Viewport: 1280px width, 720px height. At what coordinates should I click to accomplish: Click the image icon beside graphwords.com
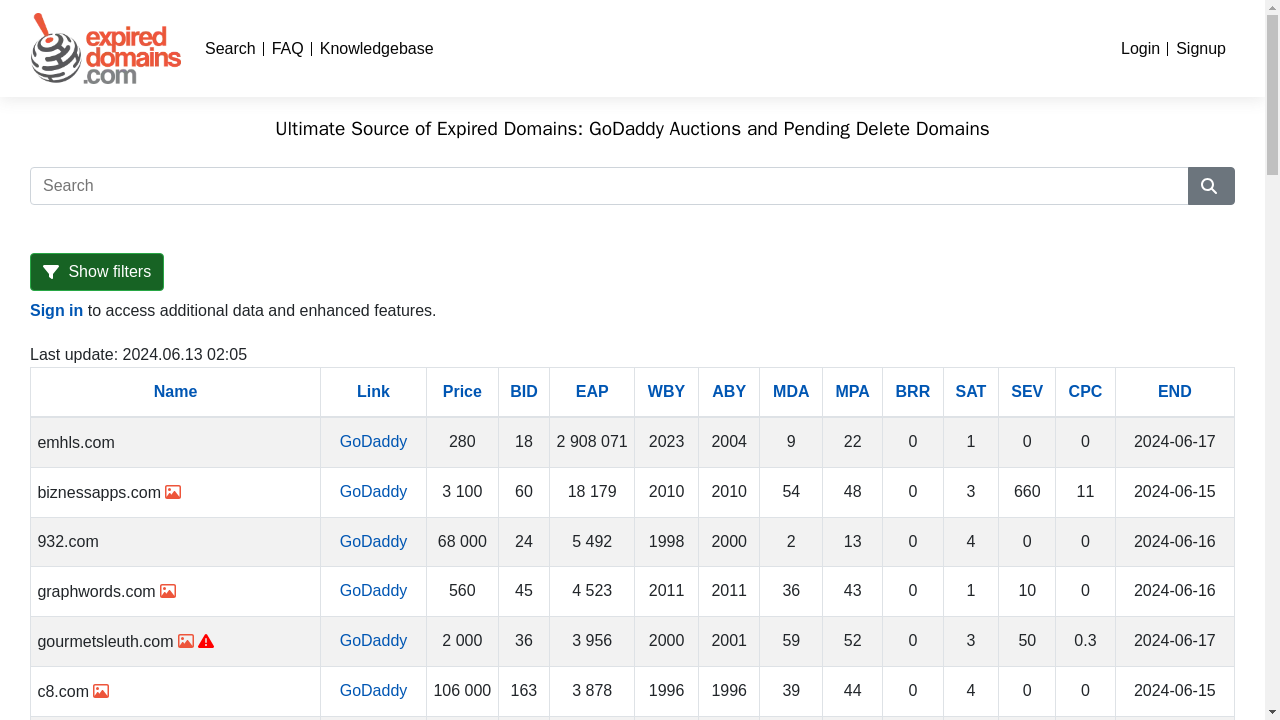pos(168,591)
